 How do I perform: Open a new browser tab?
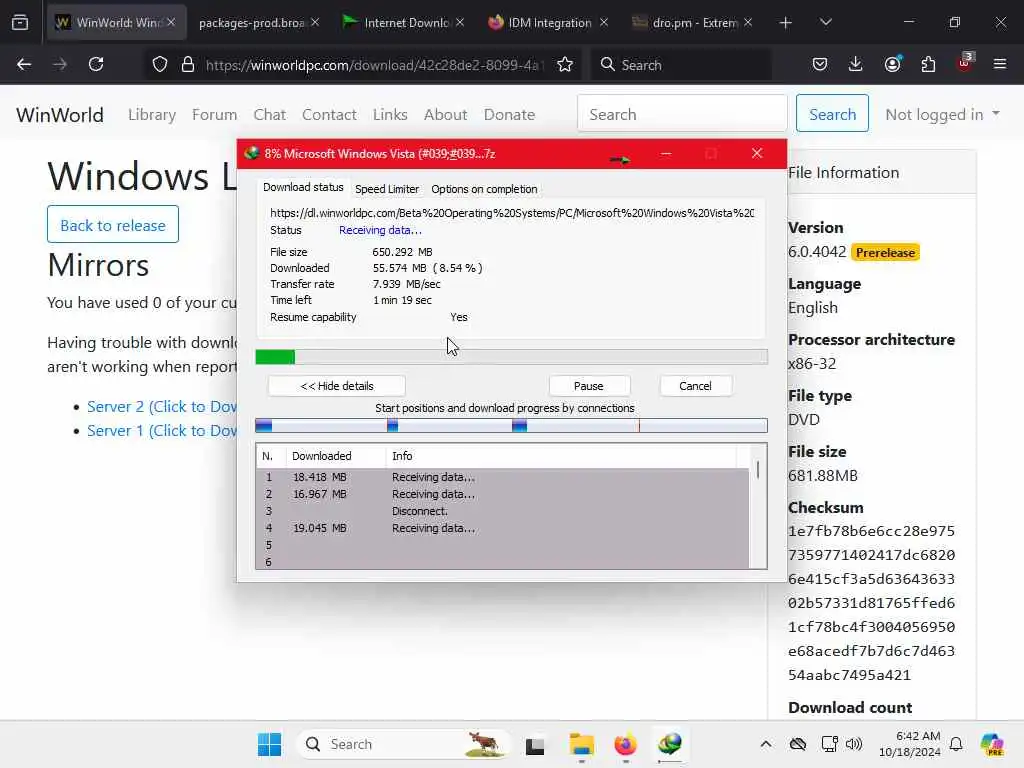[786, 23]
